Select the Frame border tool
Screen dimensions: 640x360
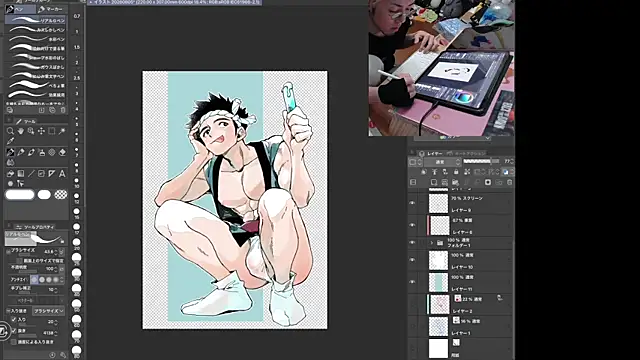click(41, 173)
